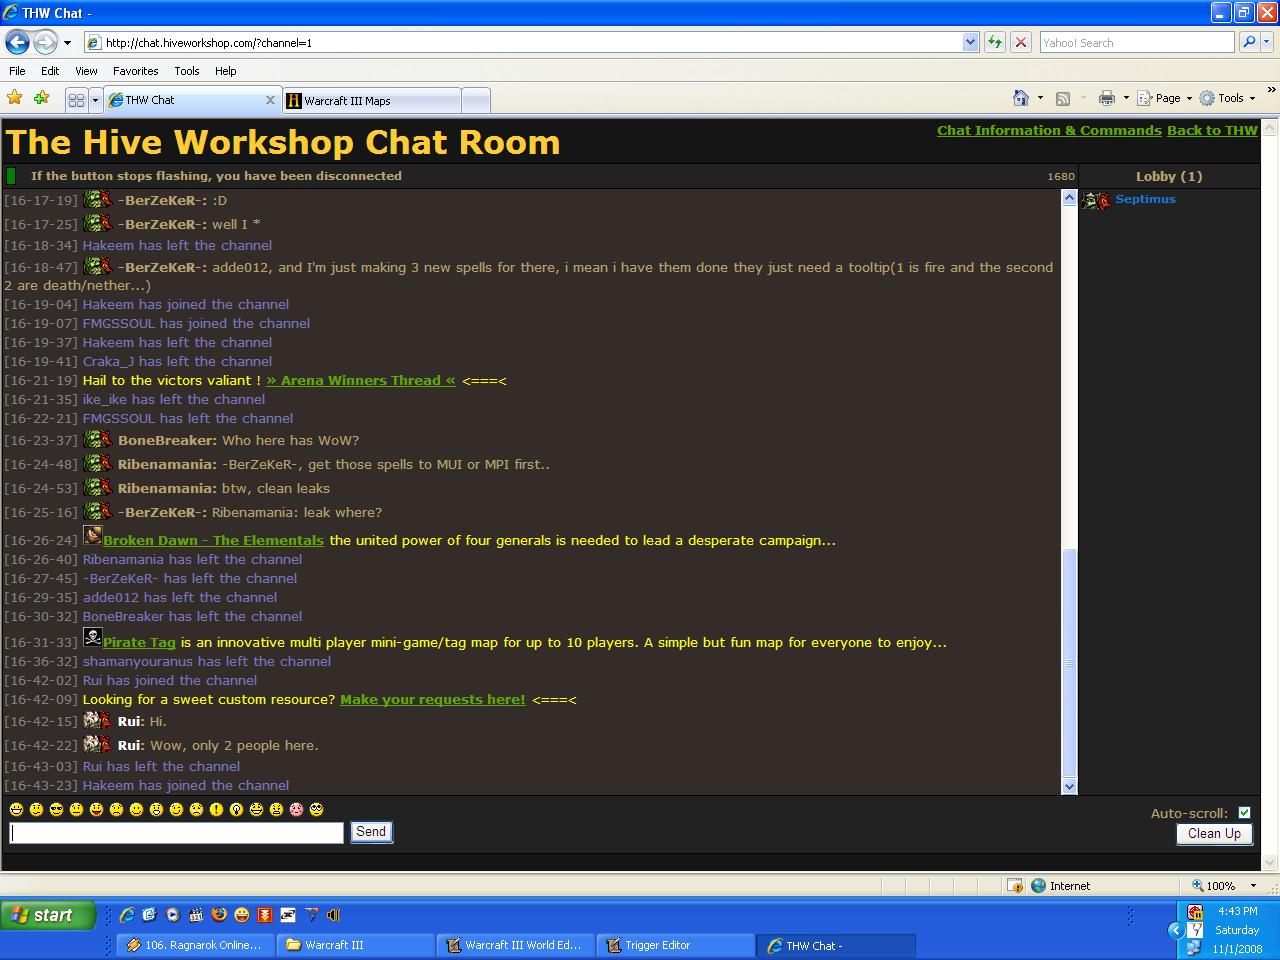This screenshot has height=960, width=1280.
Task: Click the red Stop loading button
Action: click(x=1020, y=42)
